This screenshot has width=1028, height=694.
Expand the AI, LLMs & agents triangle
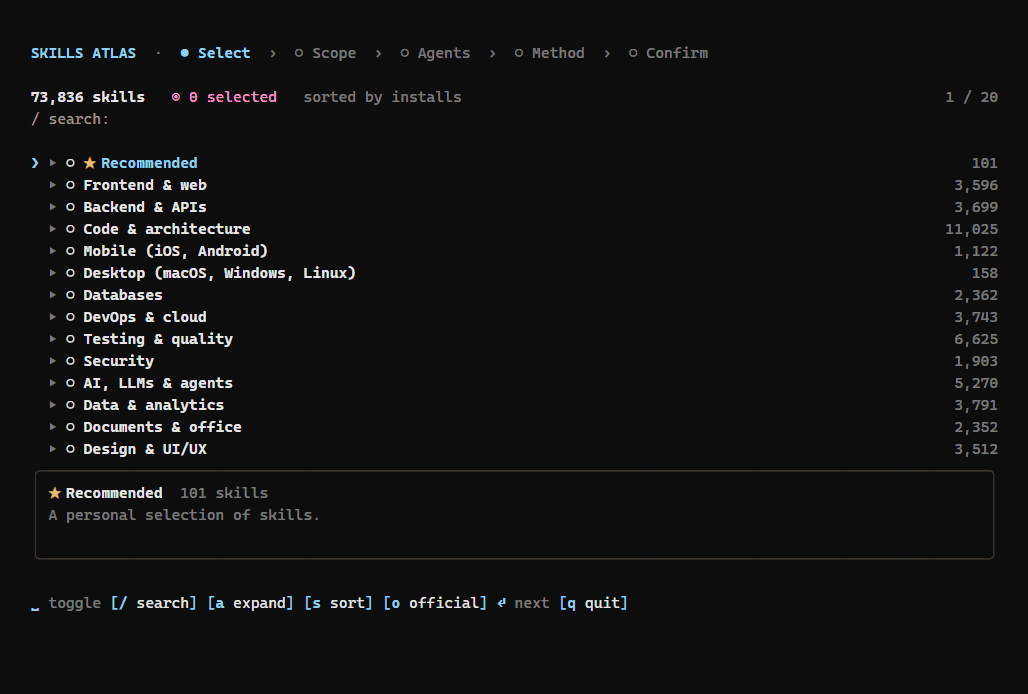tap(53, 383)
